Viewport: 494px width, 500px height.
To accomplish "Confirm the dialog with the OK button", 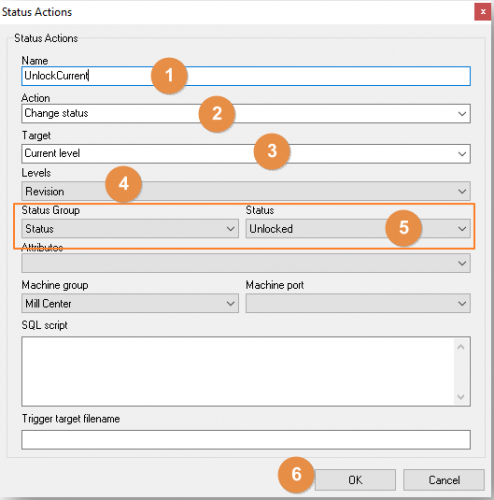I will click(355, 480).
